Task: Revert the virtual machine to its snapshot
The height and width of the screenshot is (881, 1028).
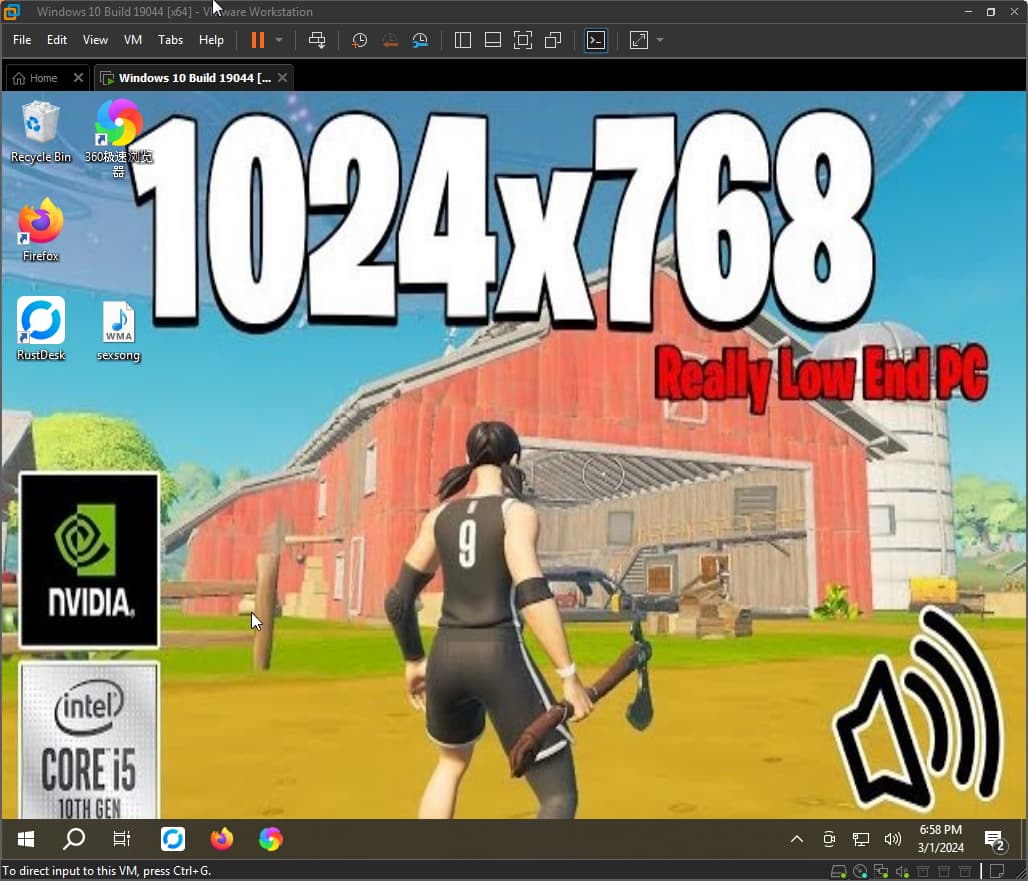Action: [390, 40]
